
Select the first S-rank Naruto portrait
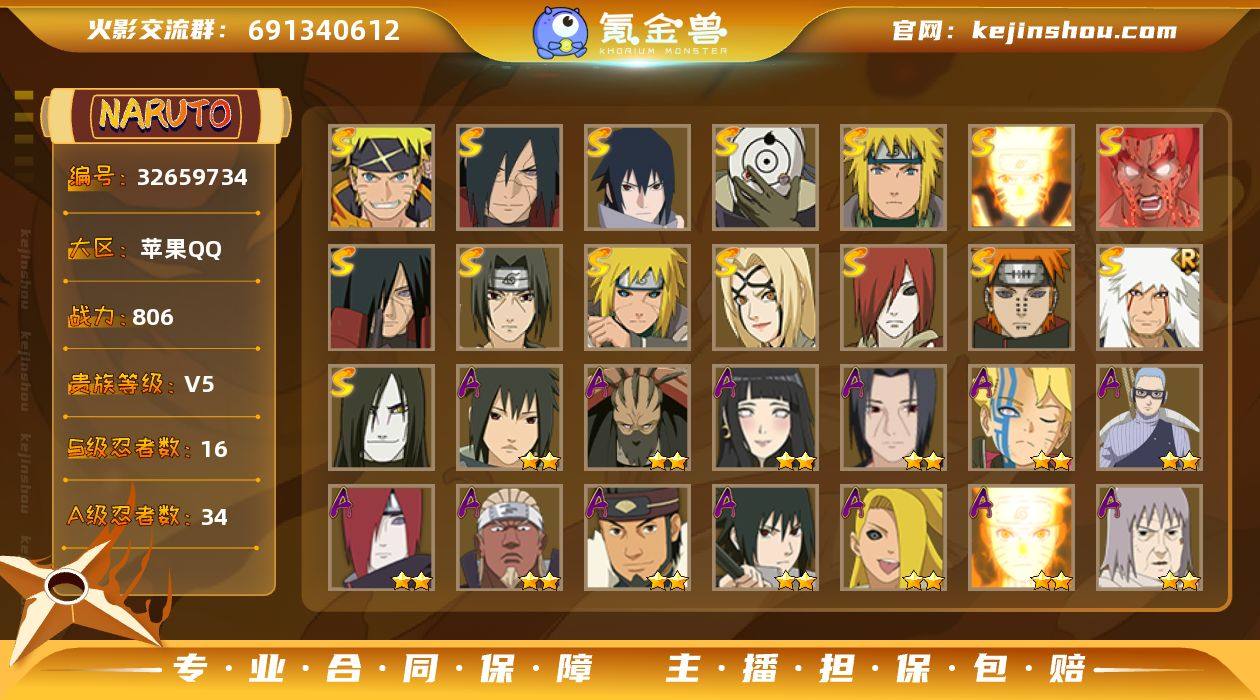click(x=381, y=177)
